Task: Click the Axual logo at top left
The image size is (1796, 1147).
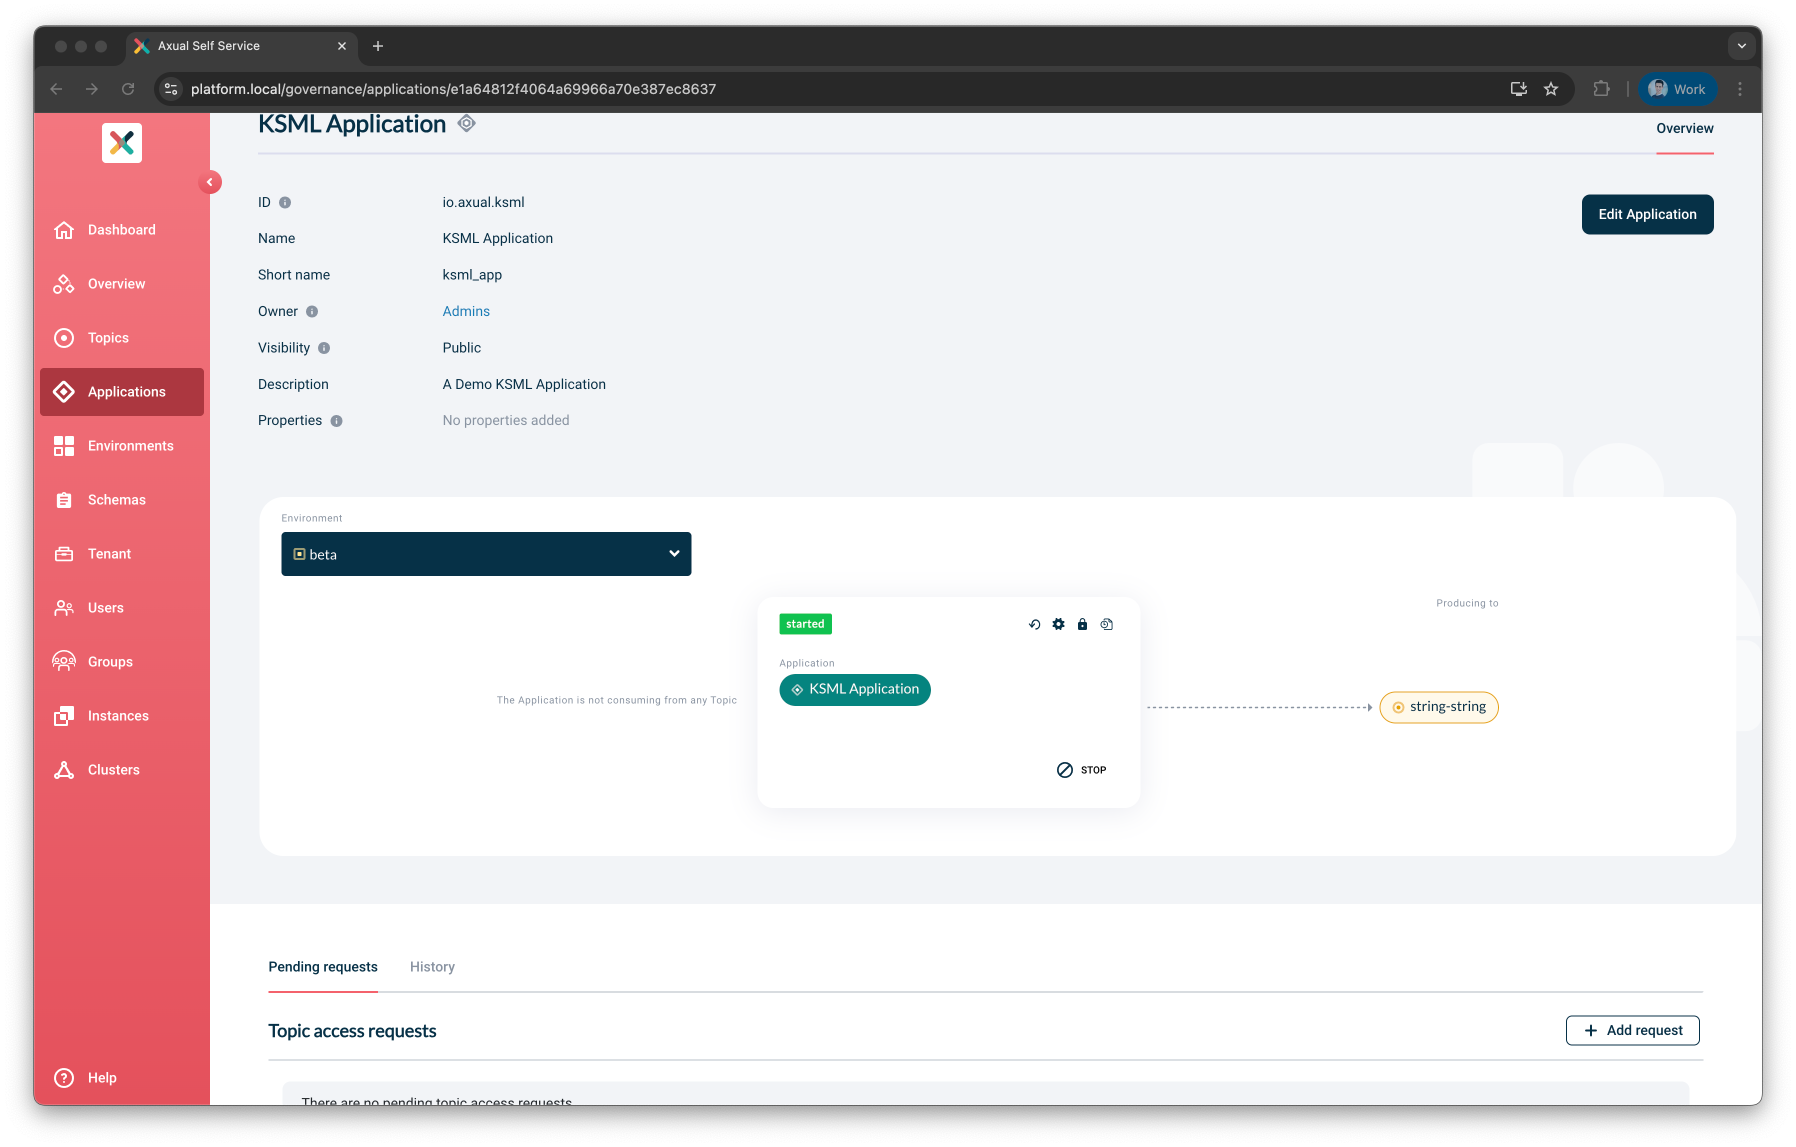Action: 121,142
